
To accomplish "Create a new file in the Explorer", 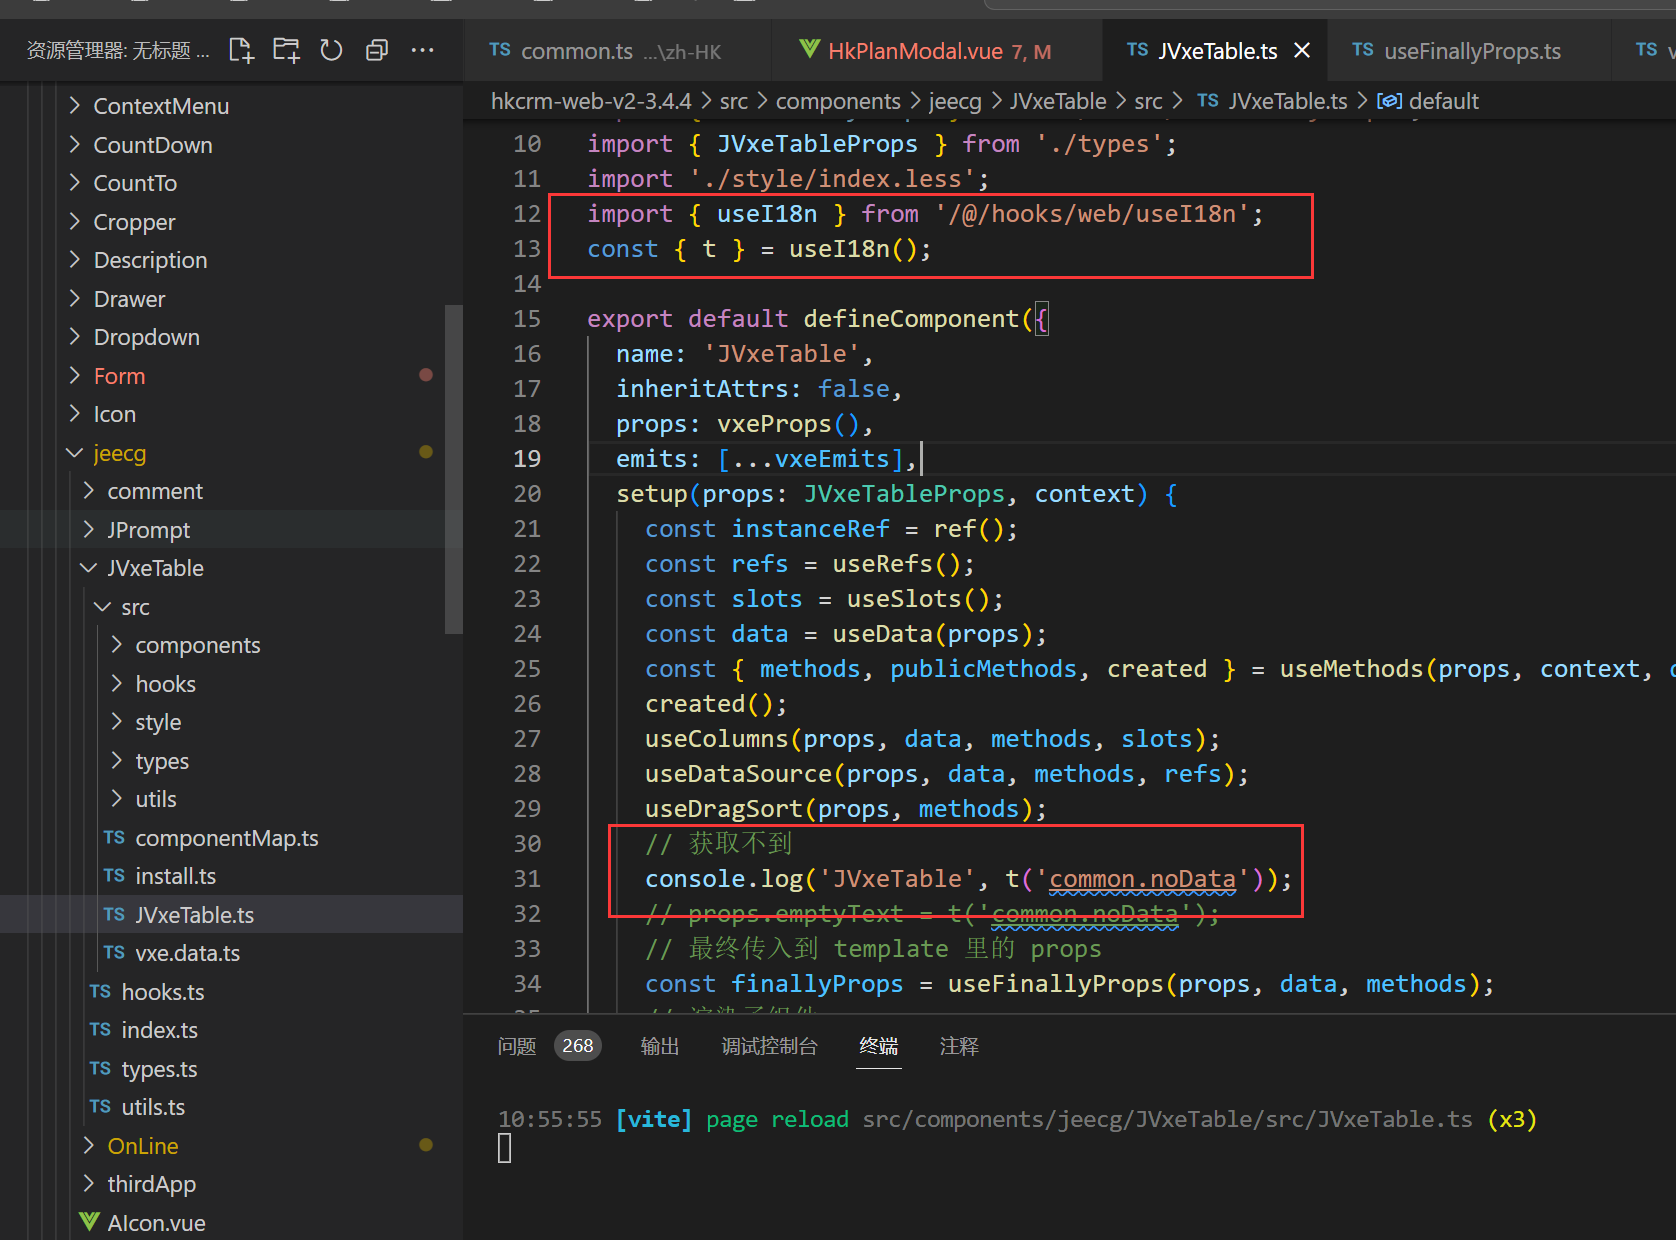I will tap(241, 50).
